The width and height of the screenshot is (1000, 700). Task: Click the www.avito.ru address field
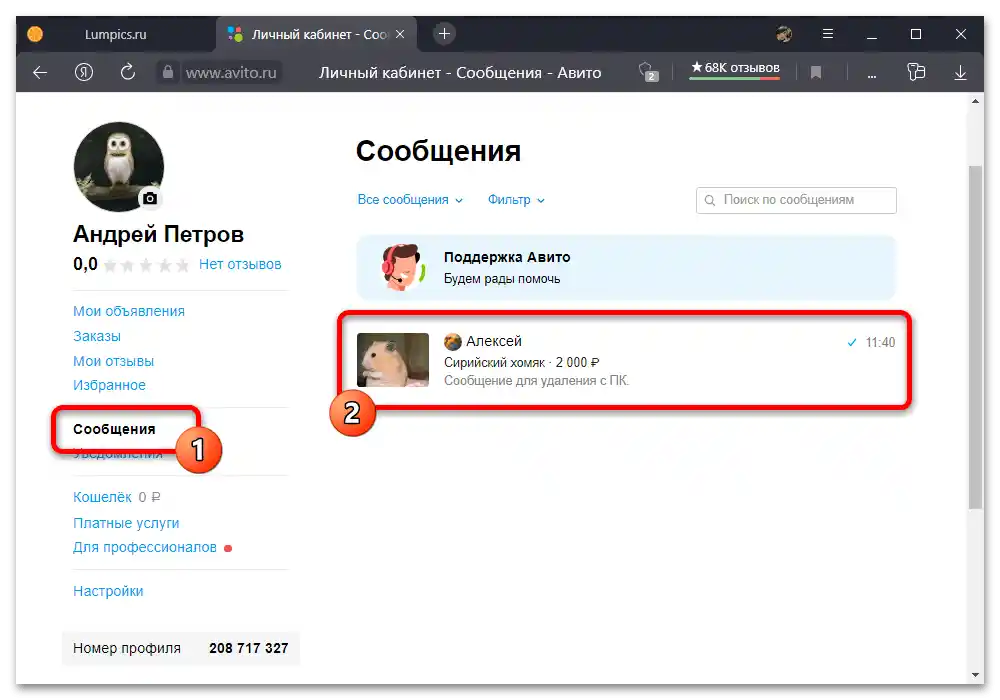[x=231, y=73]
